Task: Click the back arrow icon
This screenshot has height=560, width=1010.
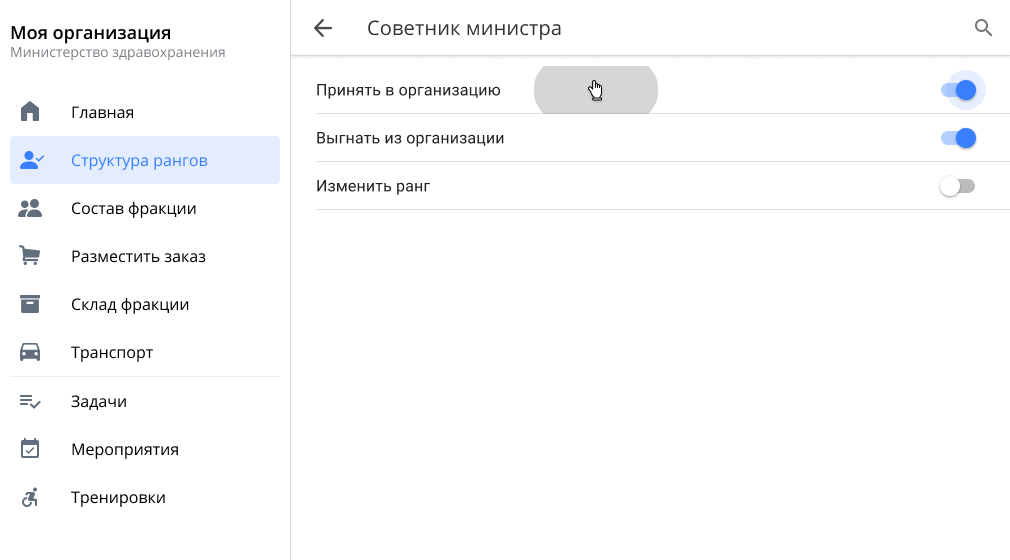Action: tap(322, 28)
